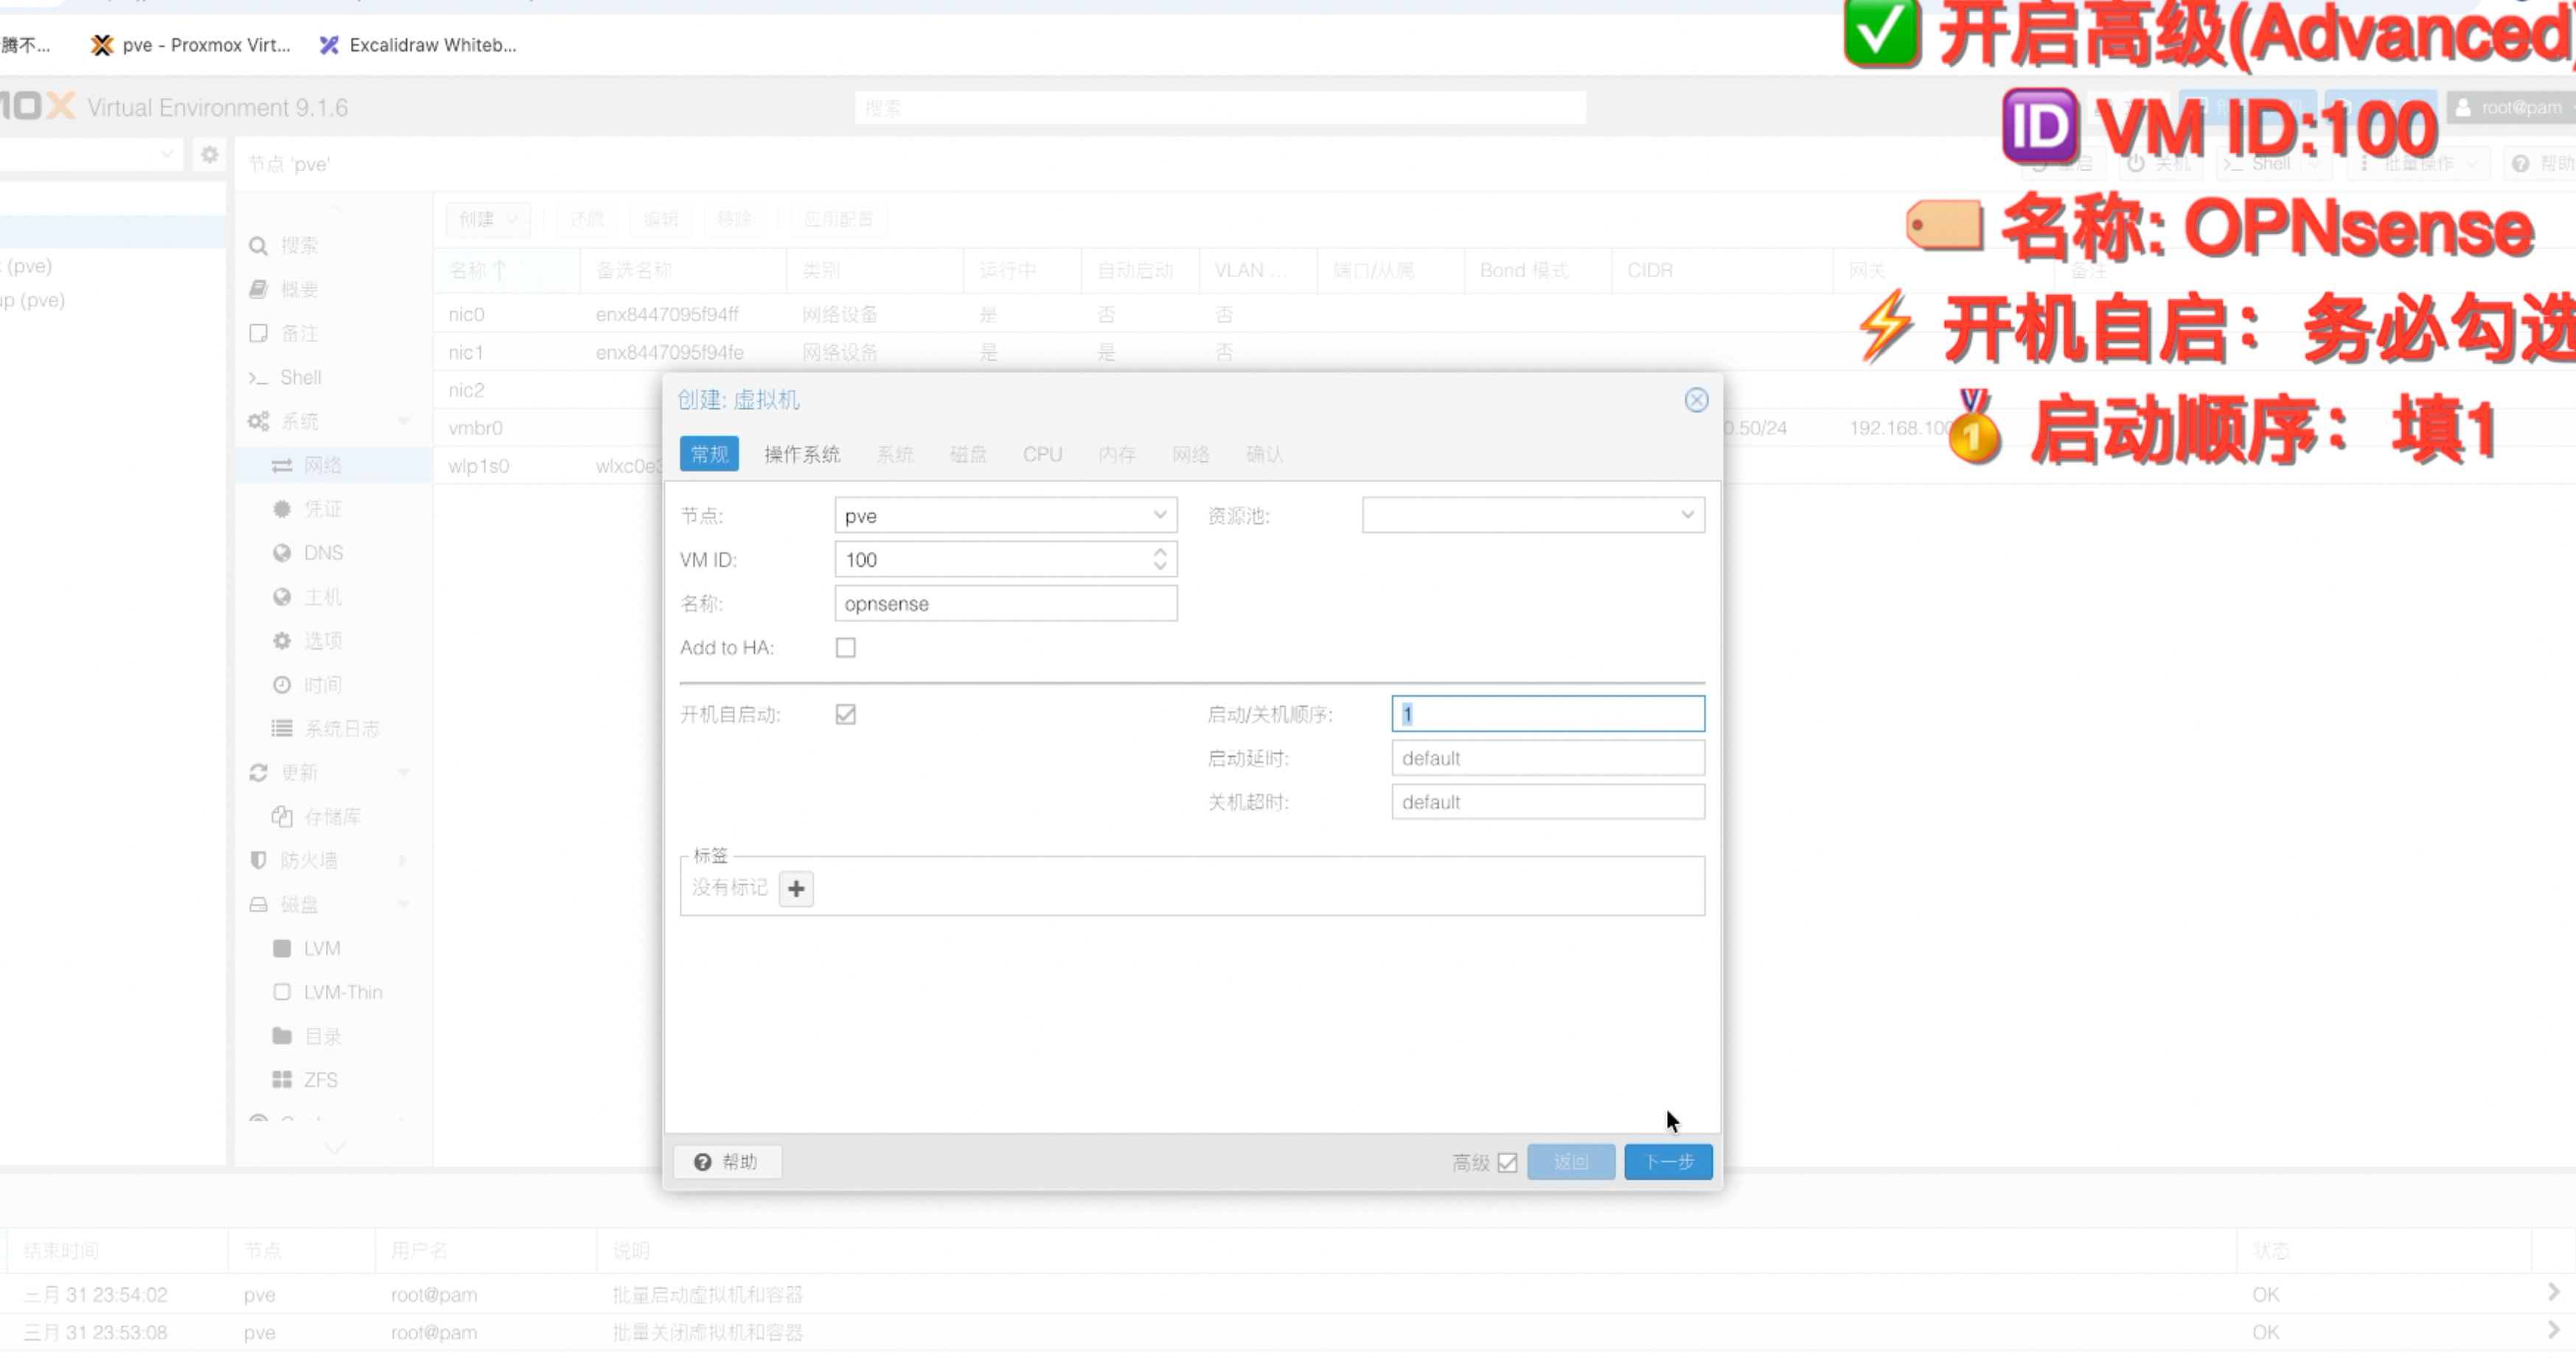Expand the 磁盘 section arrow in node menu
2576x1358 pixels.
point(404,904)
